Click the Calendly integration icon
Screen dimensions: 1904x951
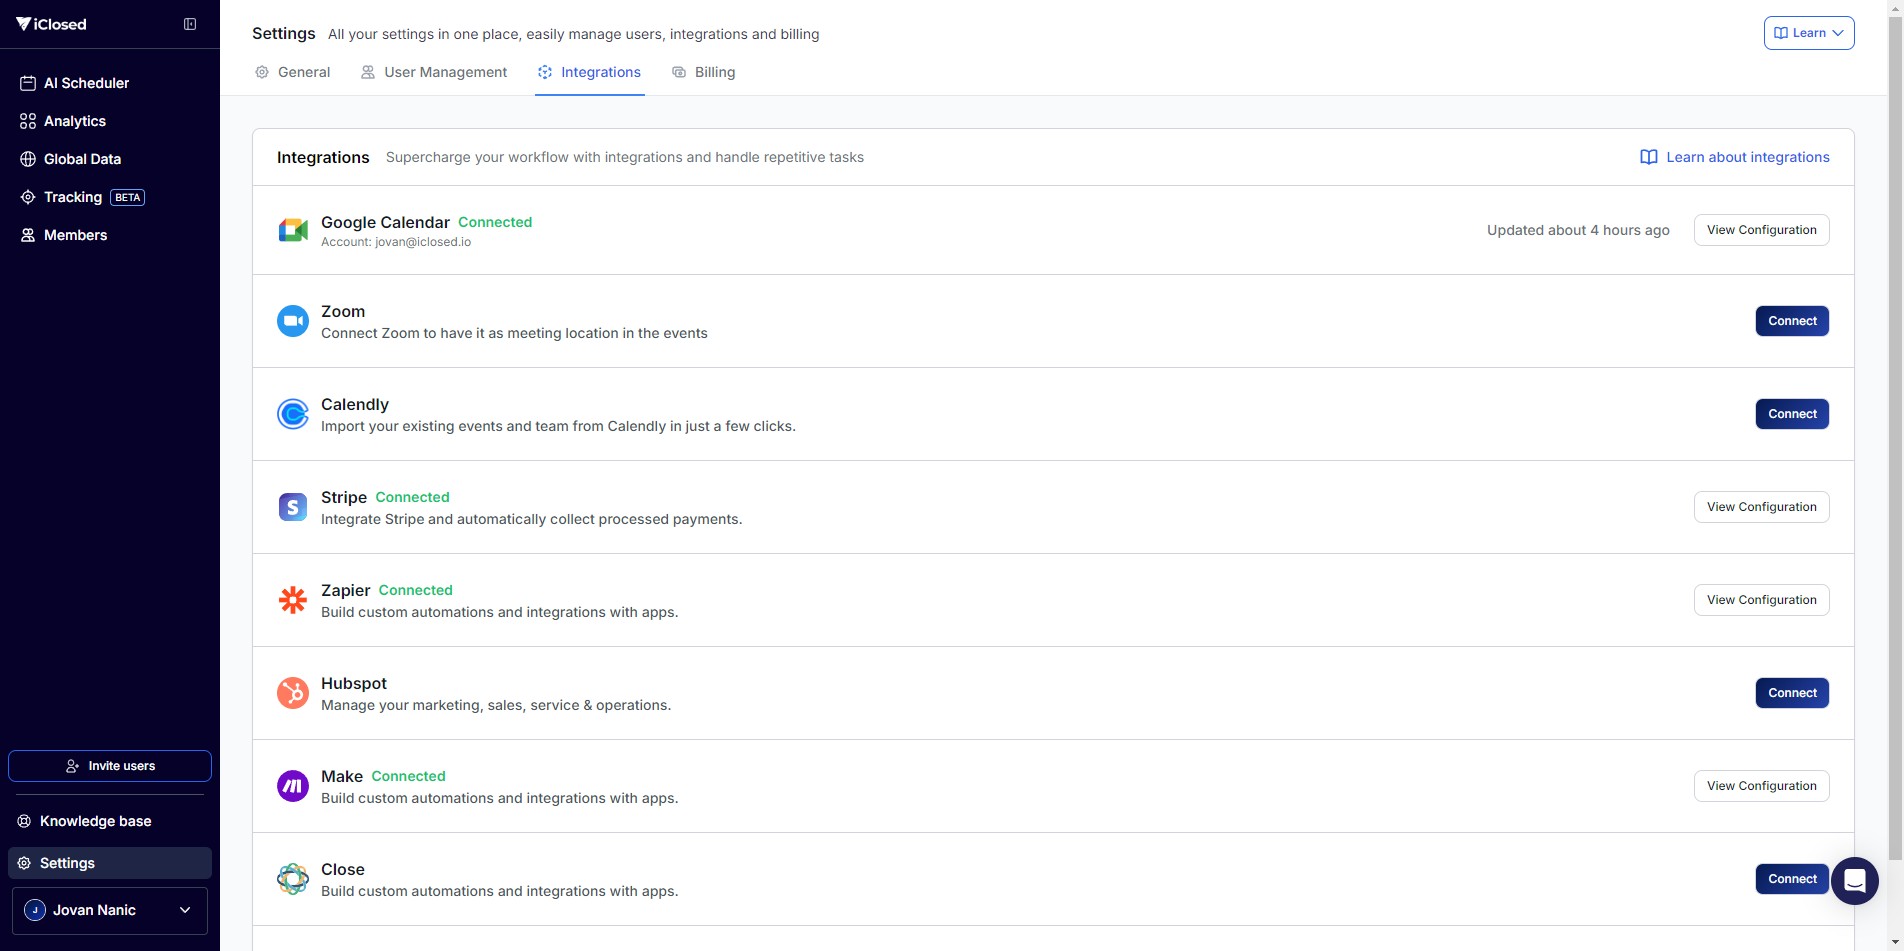pos(293,414)
